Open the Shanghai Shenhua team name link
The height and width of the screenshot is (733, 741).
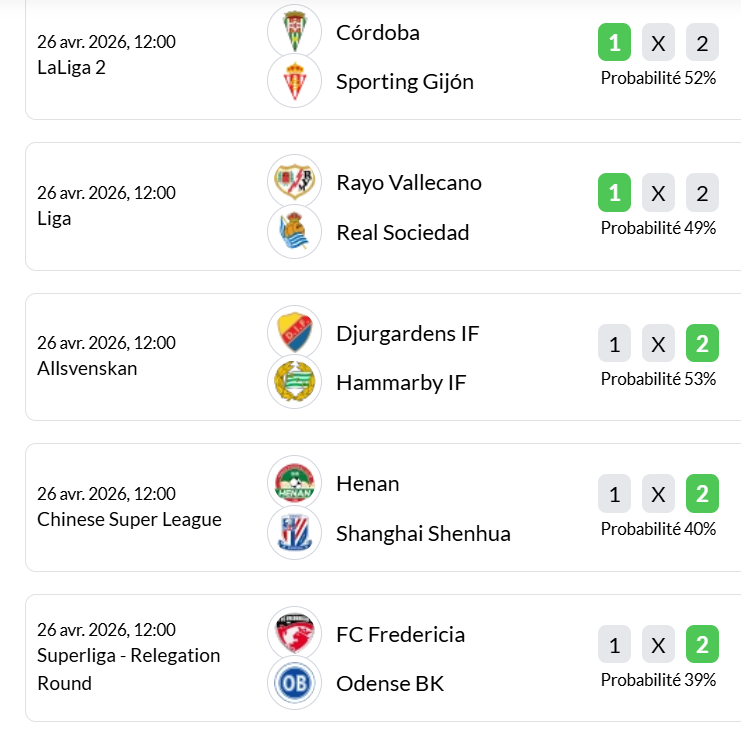pos(423,533)
